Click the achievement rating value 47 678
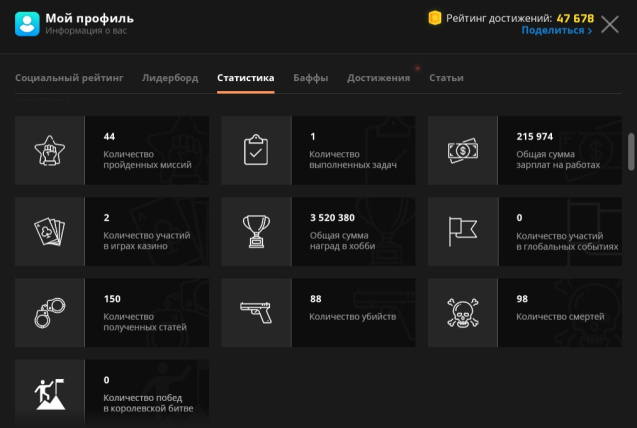Viewport: 637px width, 428px height. pos(575,18)
